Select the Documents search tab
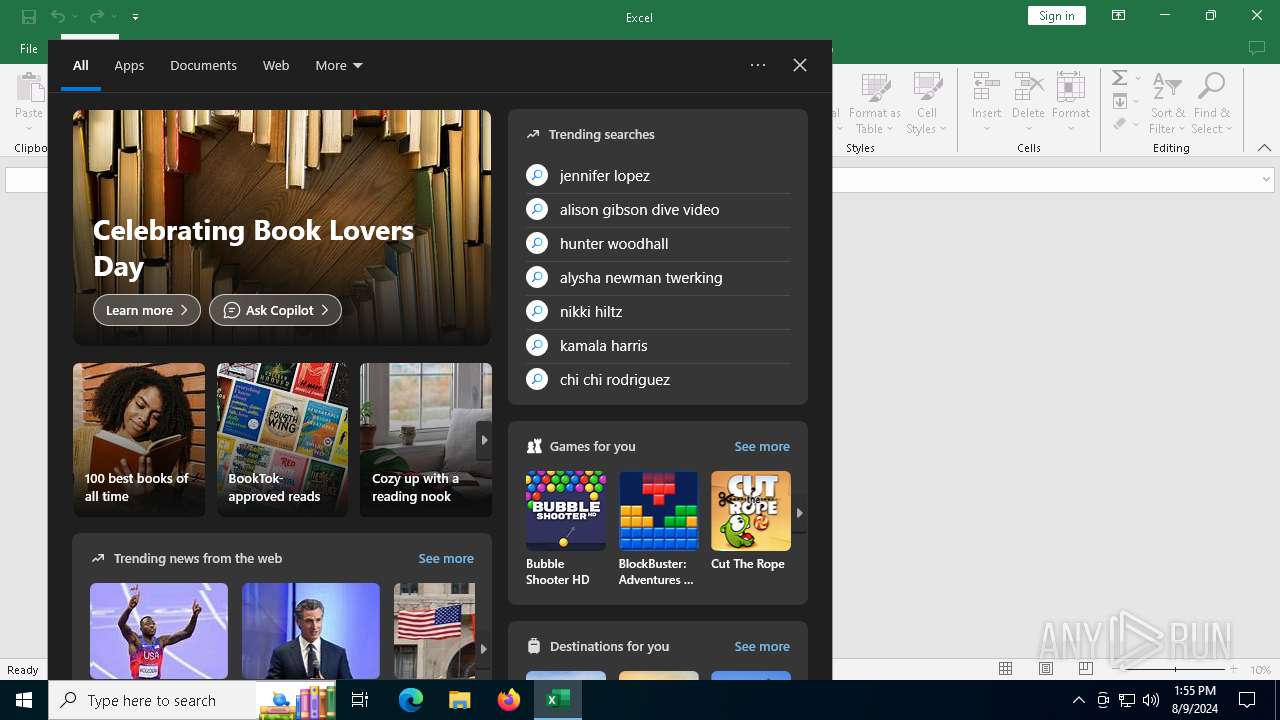1280x720 pixels. pos(203,65)
